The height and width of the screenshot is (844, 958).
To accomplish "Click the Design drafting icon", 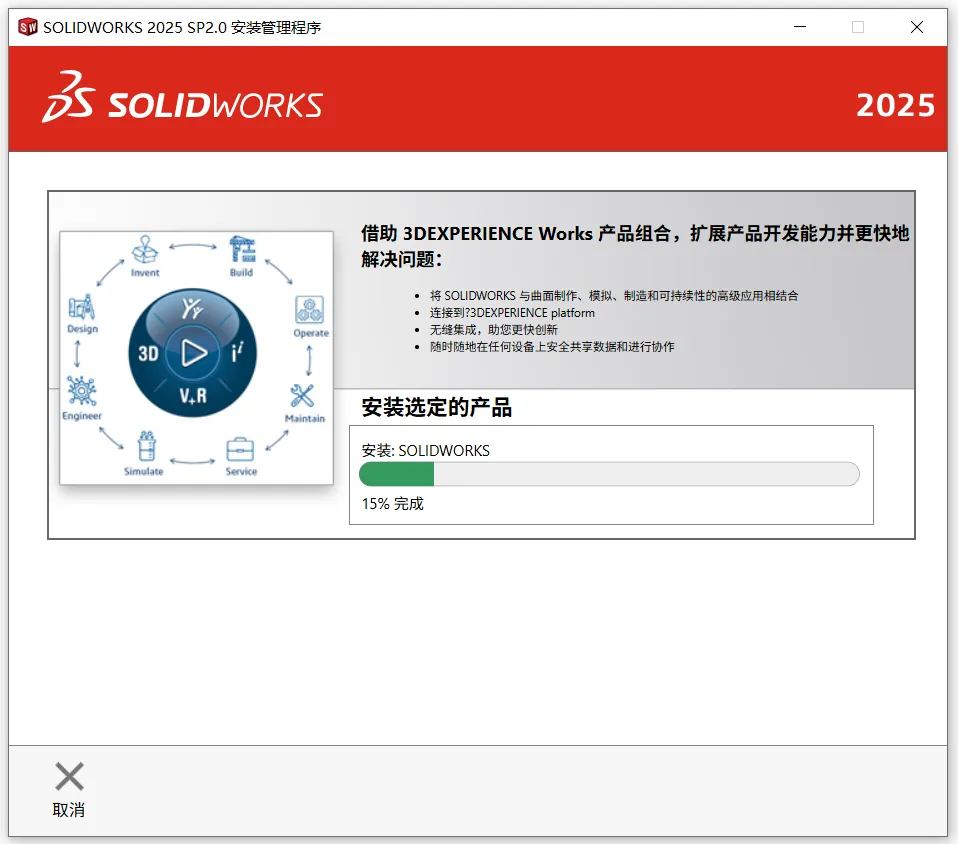I will [x=82, y=307].
